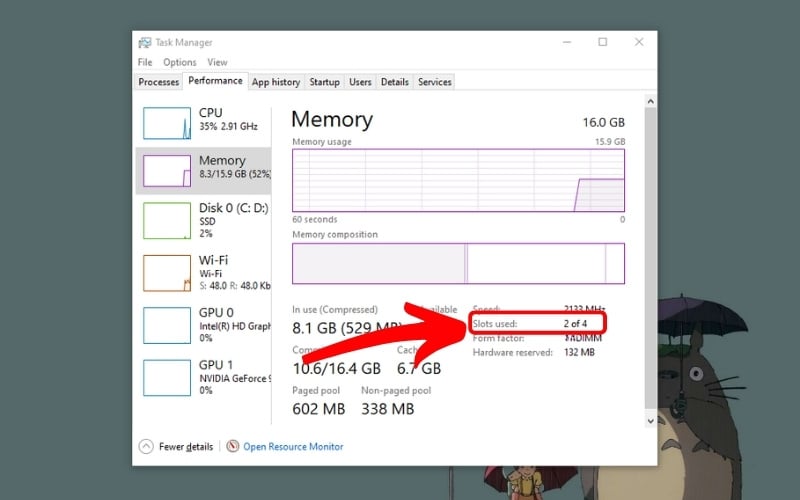Select the GPU 0 graph thumbnail
Viewport: 800px width, 500px height.
[167, 326]
